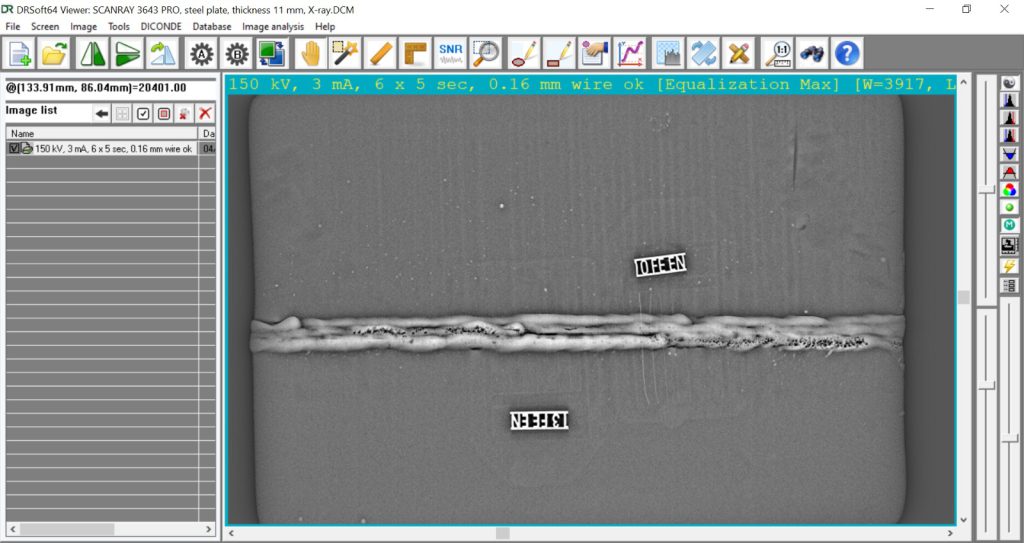The height and width of the screenshot is (543, 1024).
Task: Click the yin-yang invert icon in sidebar
Action: [1010, 84]
